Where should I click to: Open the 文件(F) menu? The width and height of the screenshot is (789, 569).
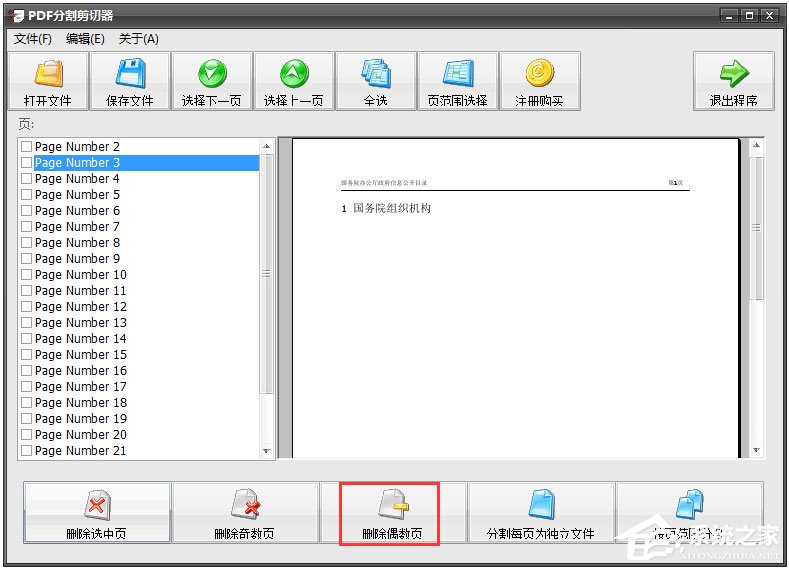[x=33, y=39]
